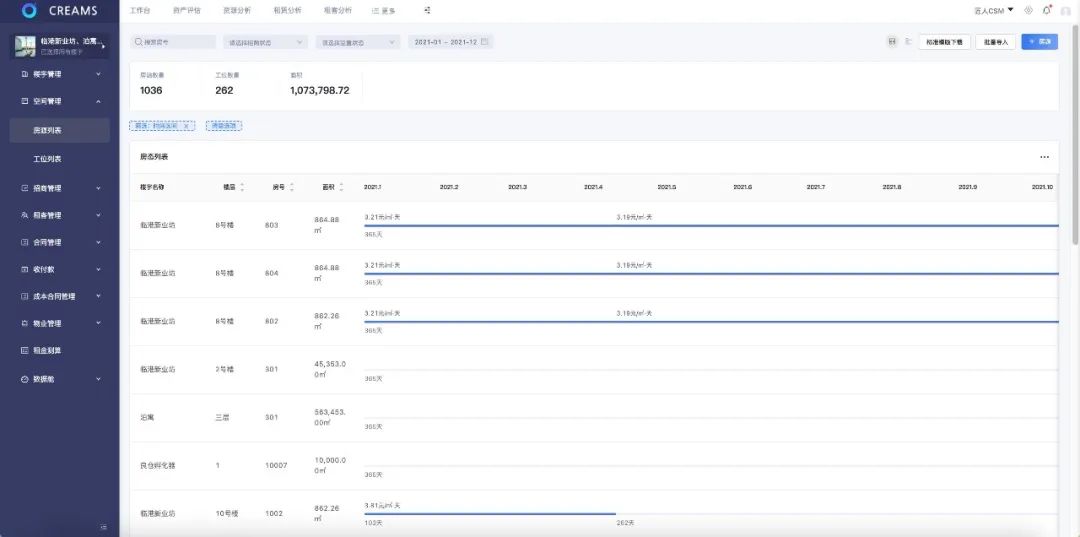
Task: Click the blue add button
Action: 1039,42
